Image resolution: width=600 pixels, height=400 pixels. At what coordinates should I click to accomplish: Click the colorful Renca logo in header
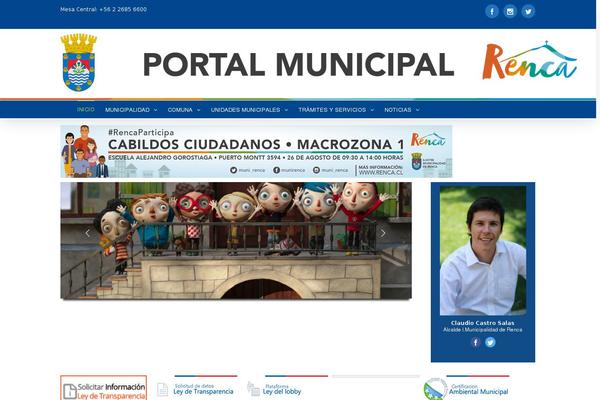click(x=530, y=60)
